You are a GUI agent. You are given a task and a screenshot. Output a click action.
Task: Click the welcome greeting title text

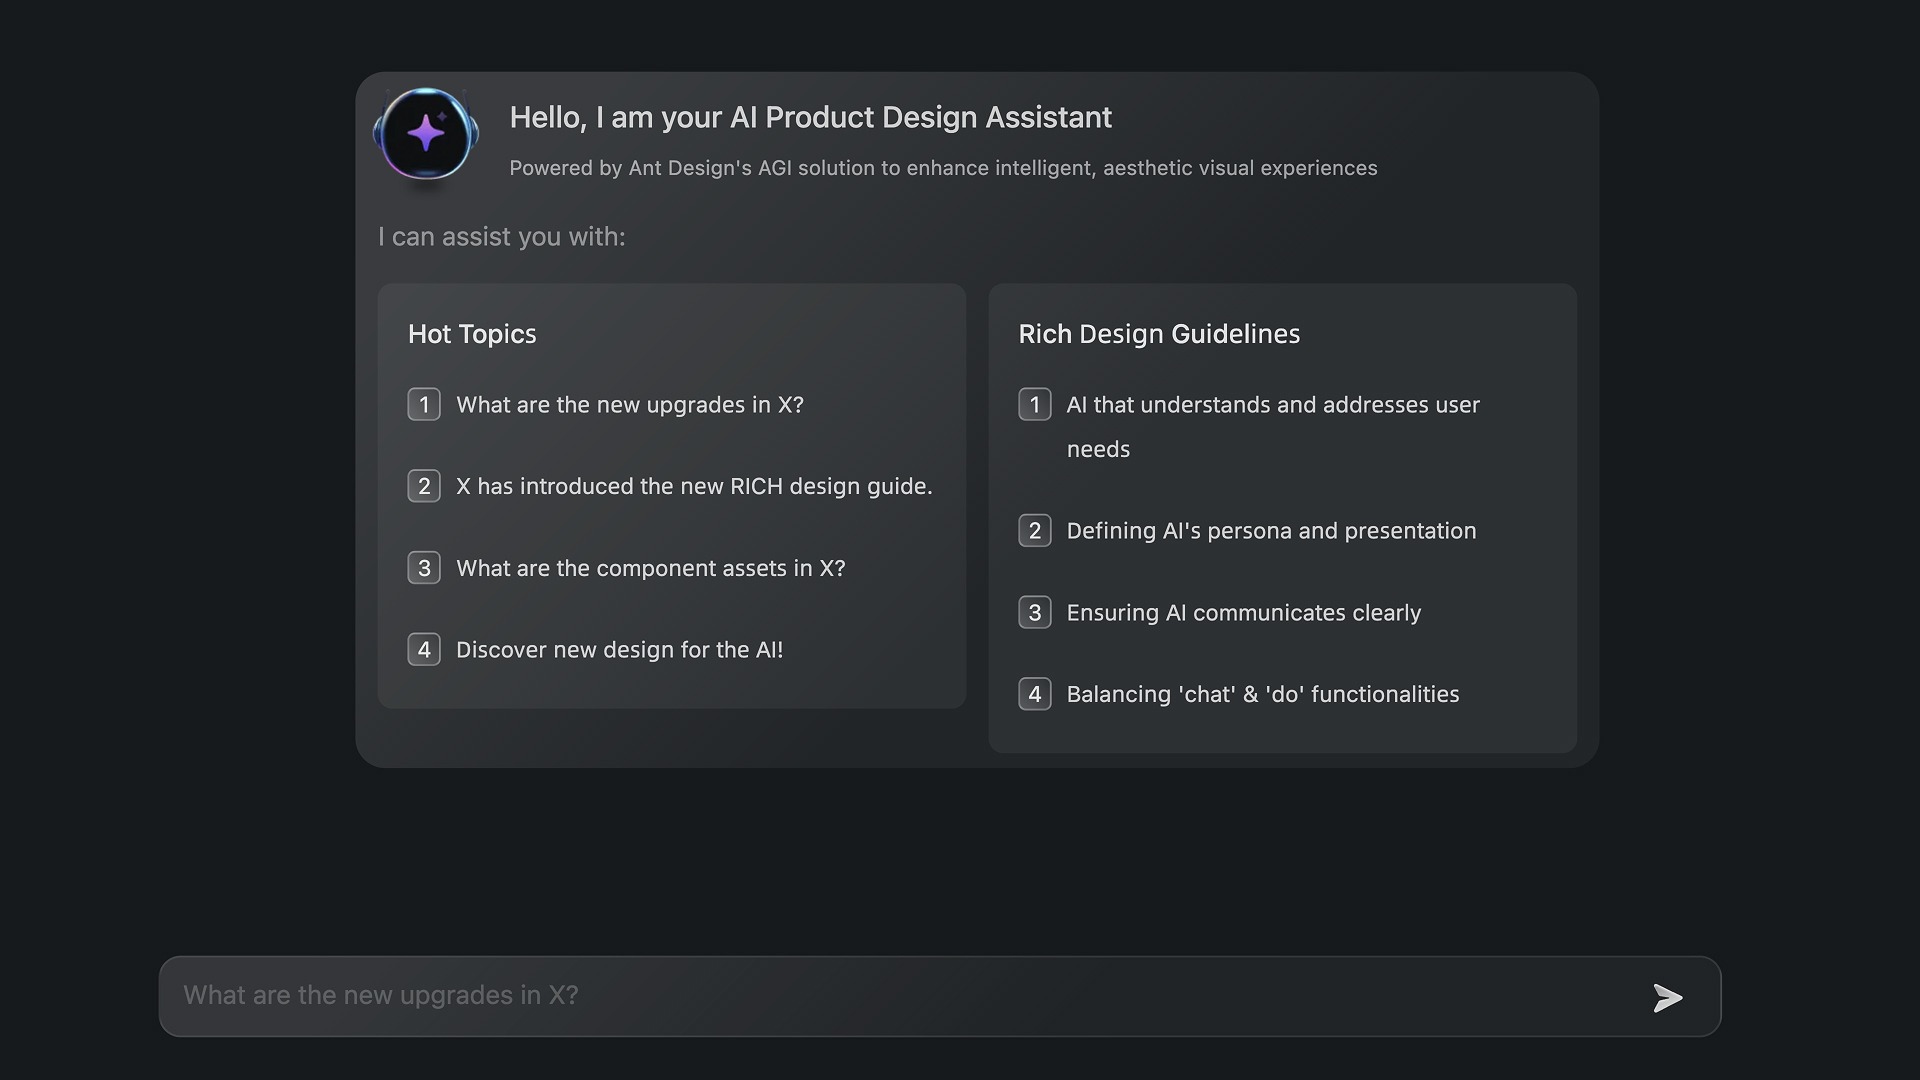(810, 117)
